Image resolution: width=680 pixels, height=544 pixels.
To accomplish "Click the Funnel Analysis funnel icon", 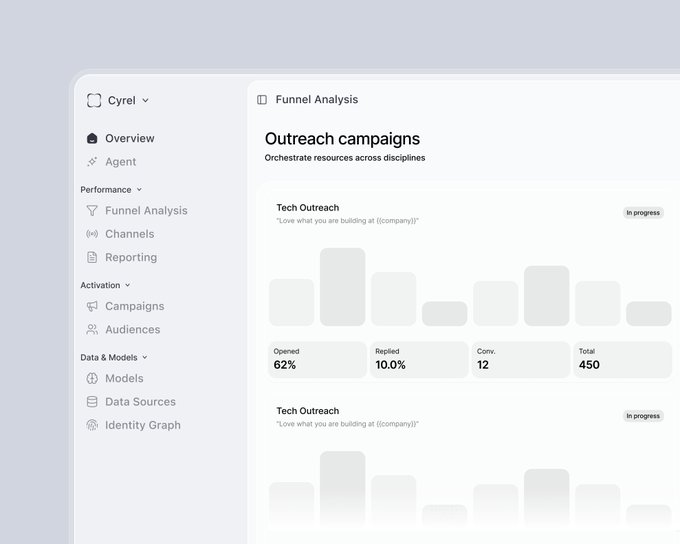I will [x=92, y=210].
